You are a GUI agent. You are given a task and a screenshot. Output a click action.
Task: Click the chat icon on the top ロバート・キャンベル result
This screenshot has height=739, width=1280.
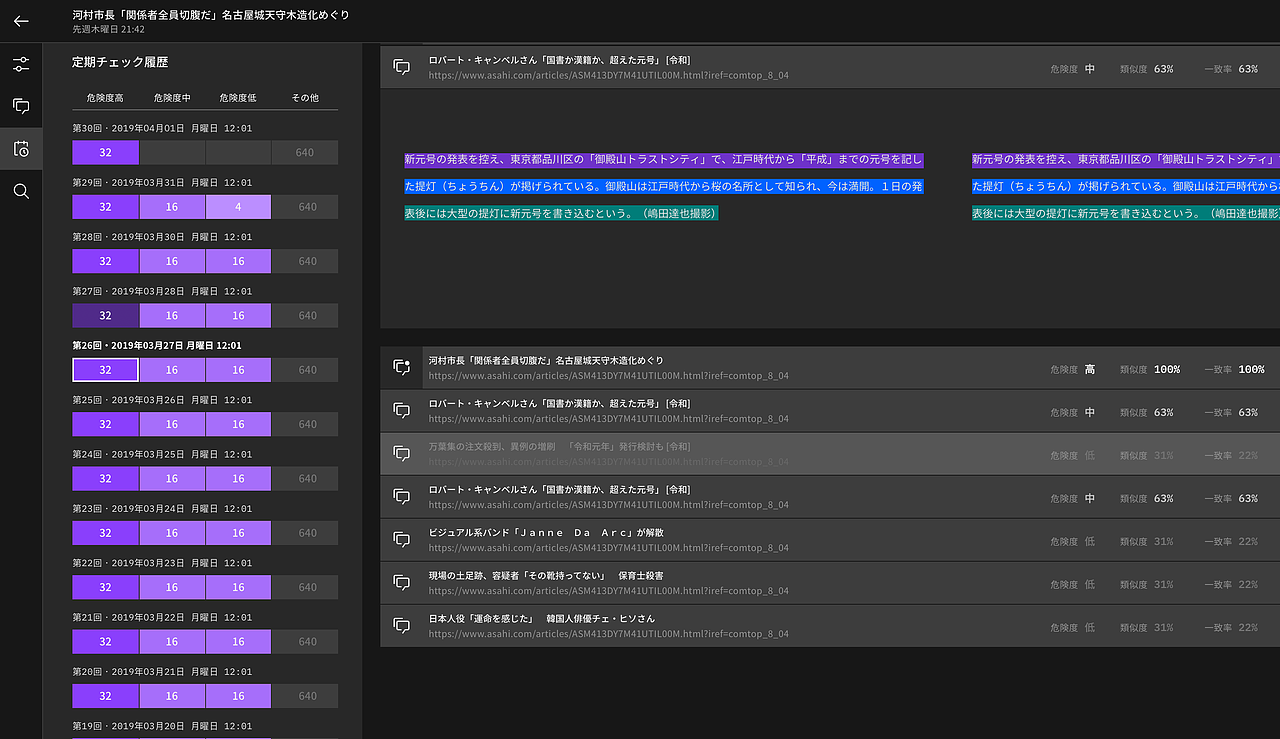[x=401, y=66]
